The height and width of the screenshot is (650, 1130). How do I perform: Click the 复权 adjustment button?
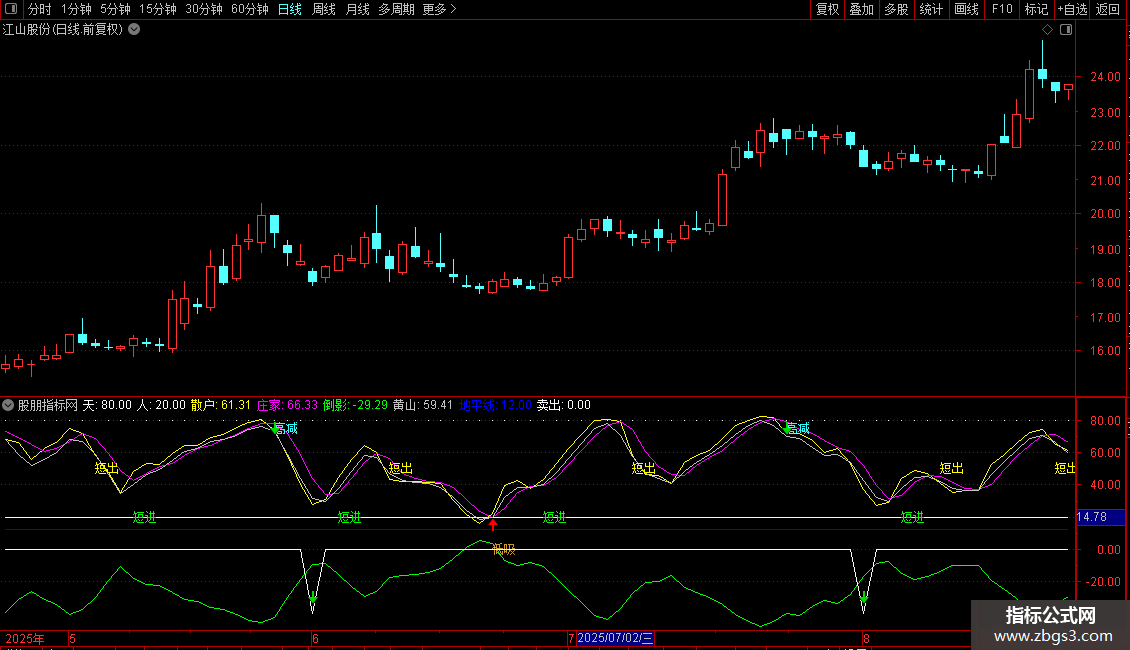click(827, 10)
